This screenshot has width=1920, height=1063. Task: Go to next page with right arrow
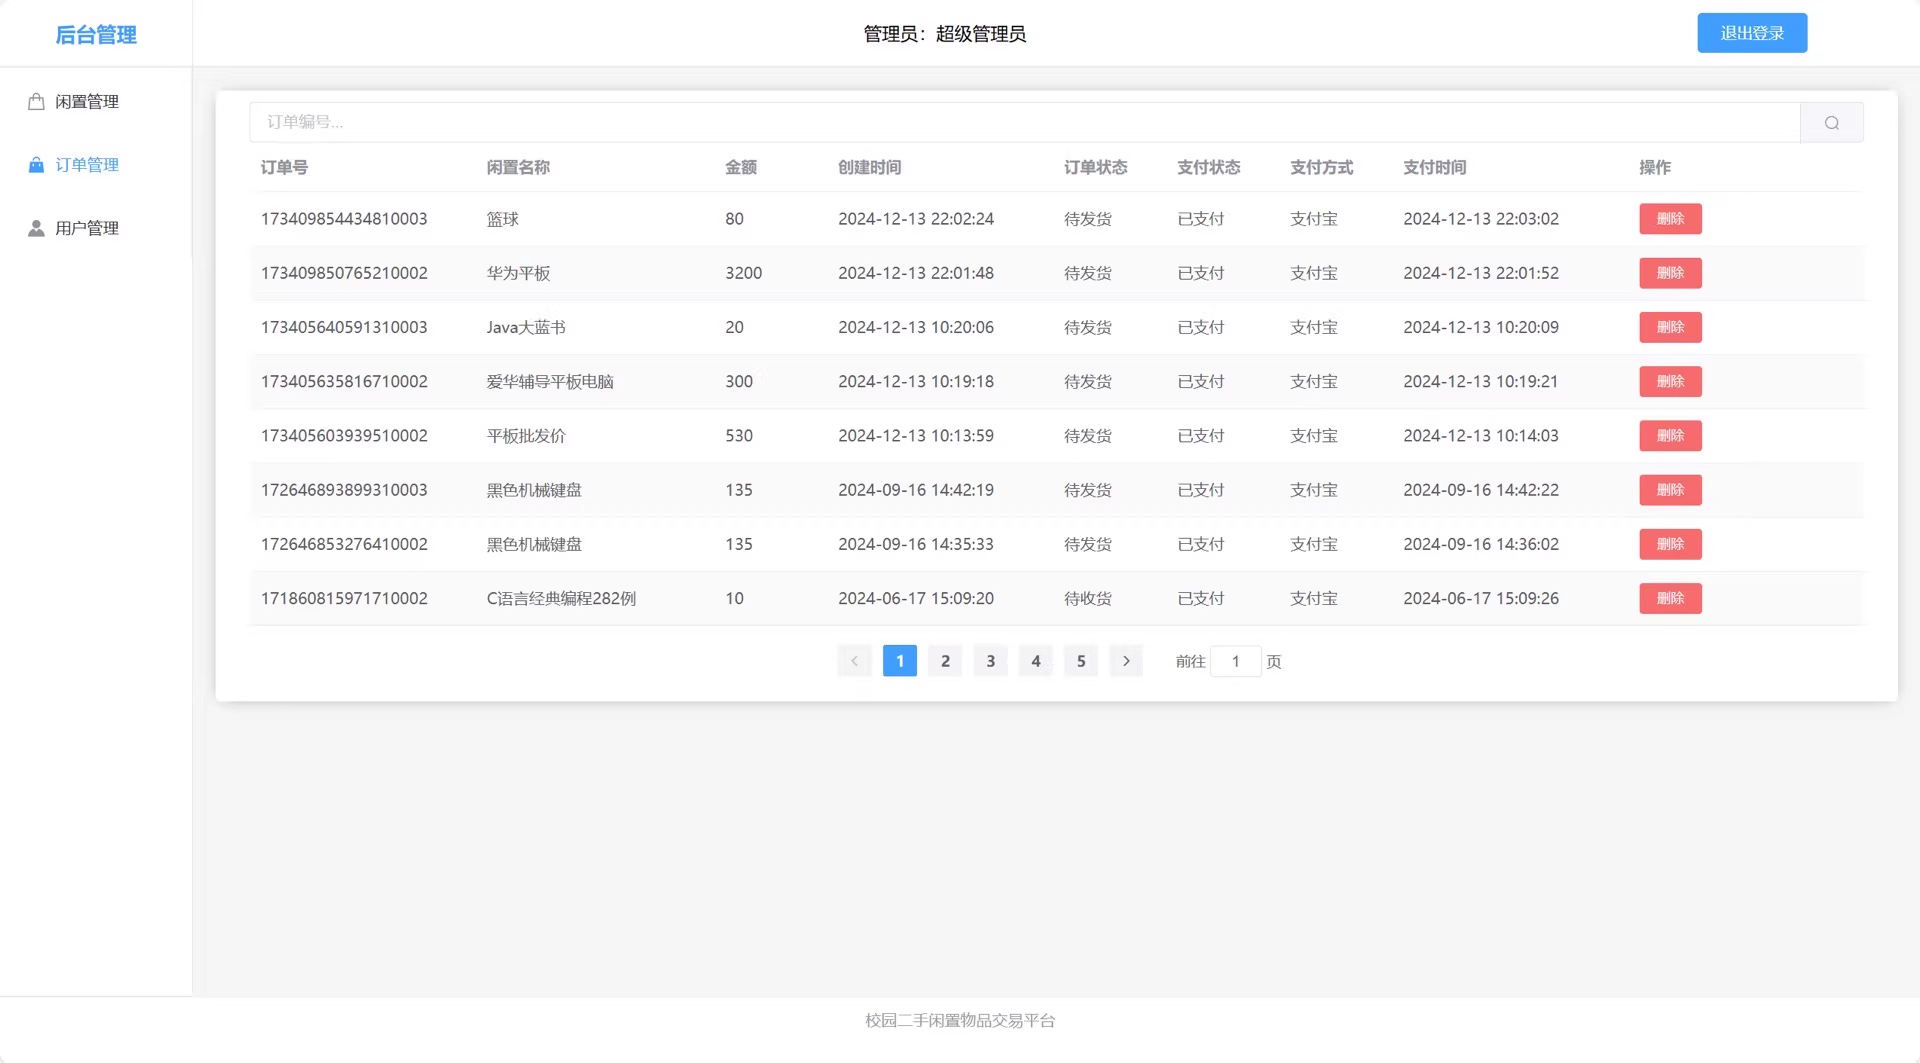[x=1126, y=661]
